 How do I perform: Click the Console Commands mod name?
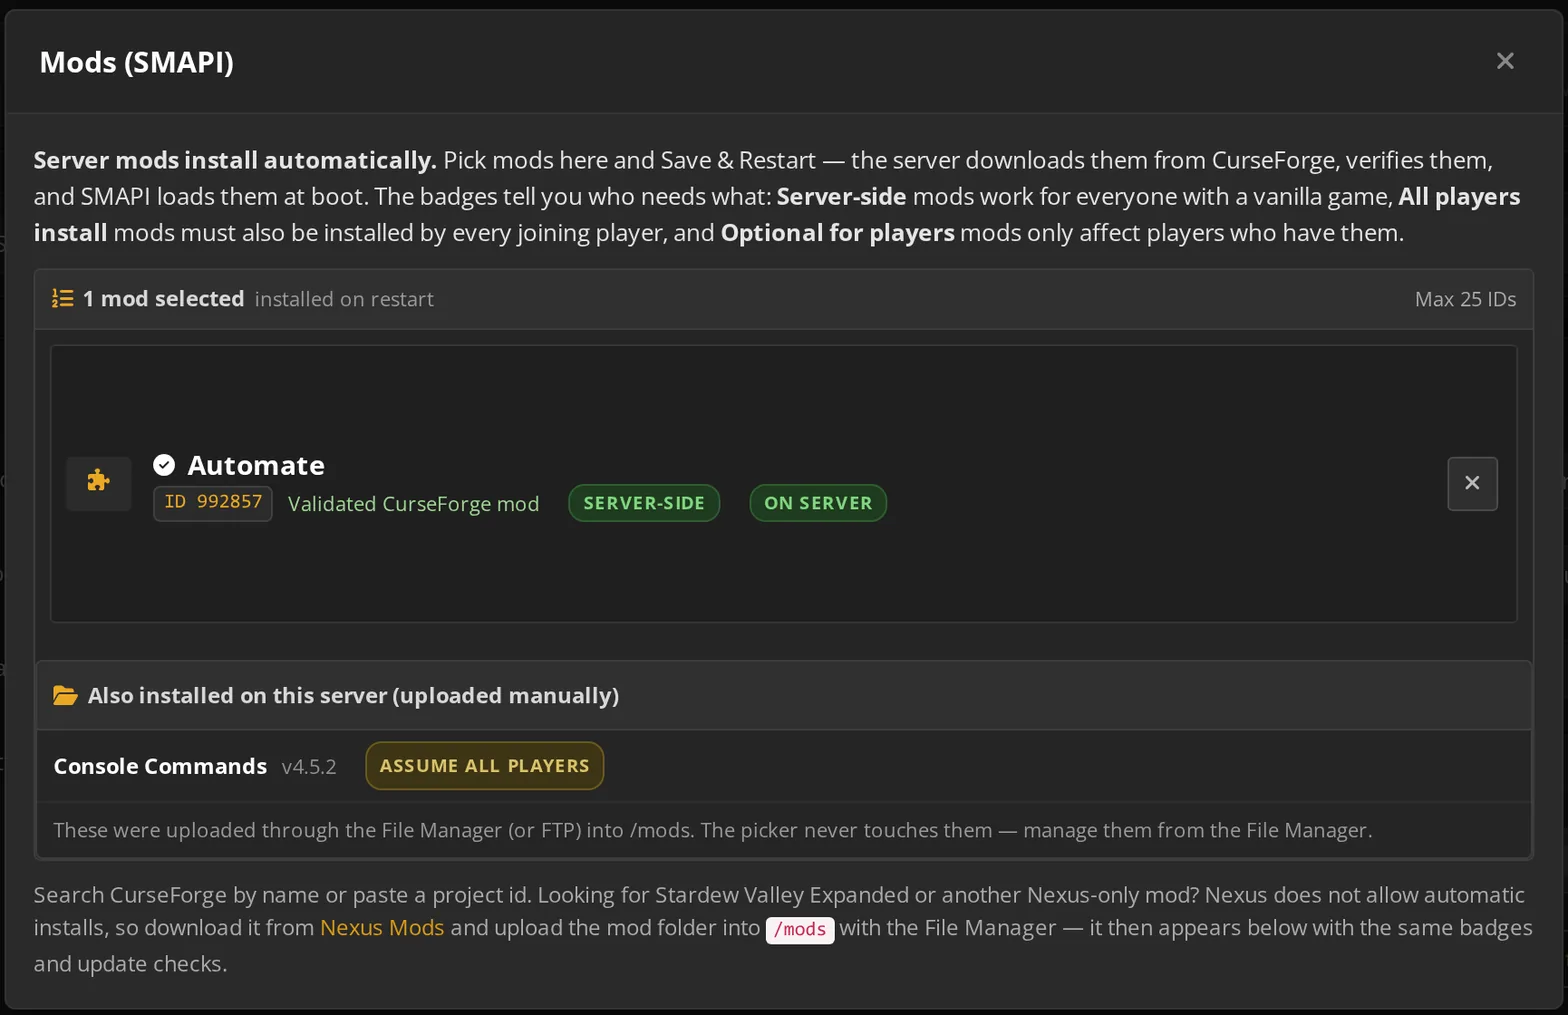point(160,766)
